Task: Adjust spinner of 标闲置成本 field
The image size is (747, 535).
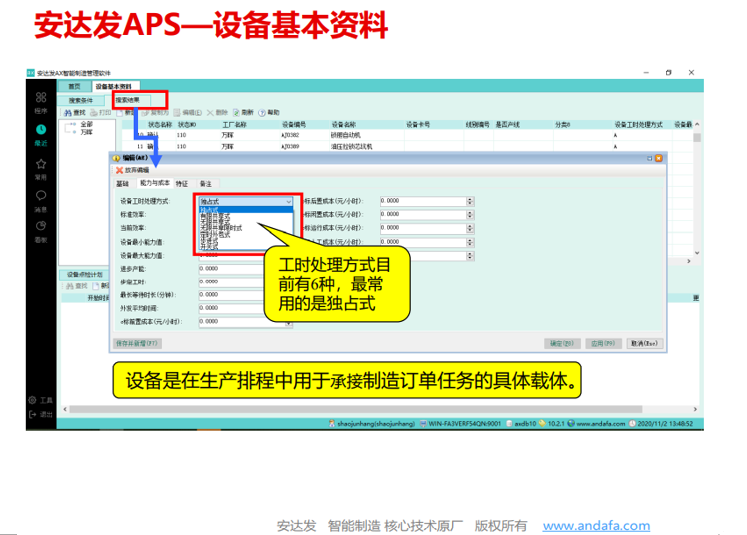Action: 470,214
